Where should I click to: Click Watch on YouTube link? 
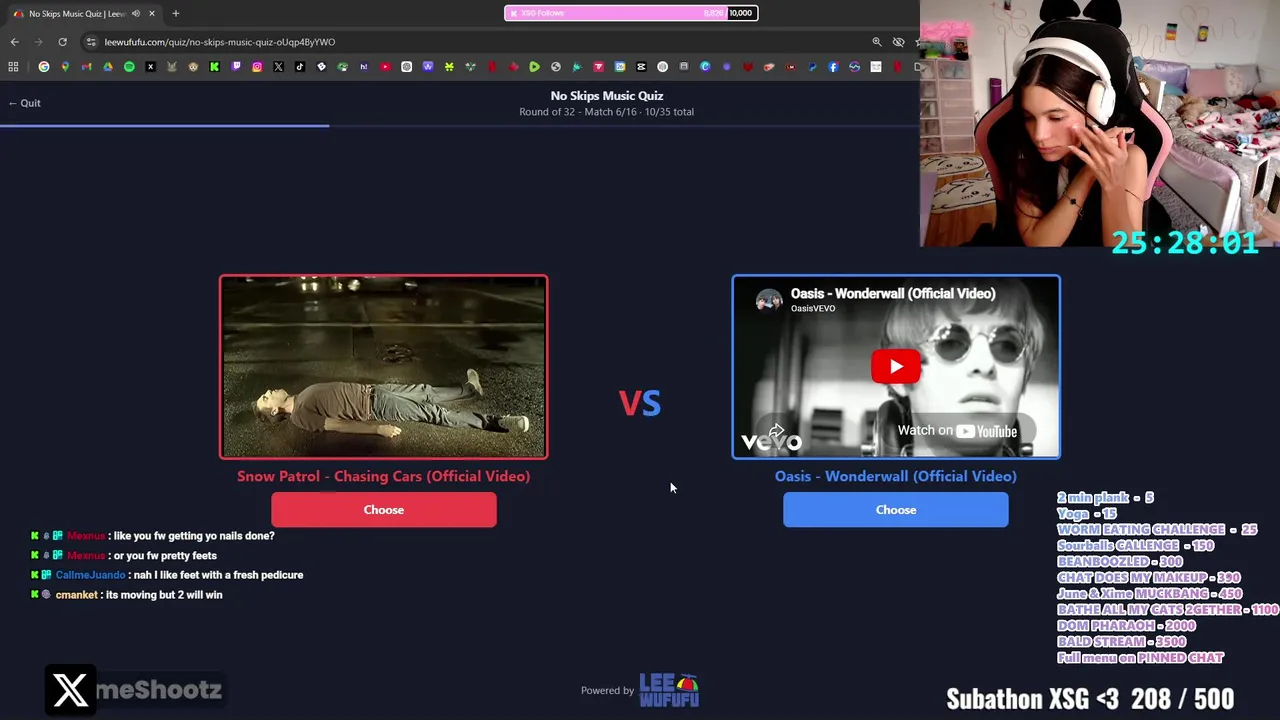(957, 431)
